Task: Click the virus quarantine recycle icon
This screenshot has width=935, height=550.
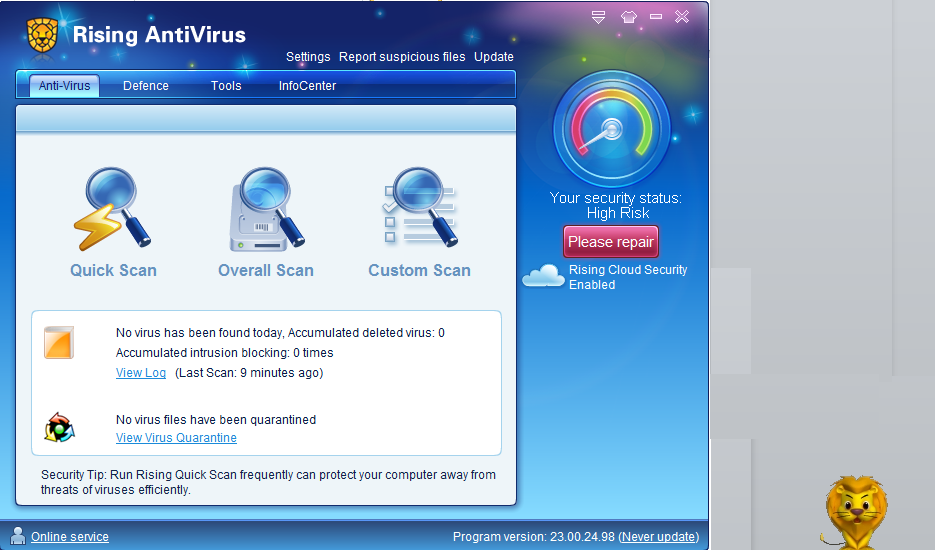Action: 59,427
